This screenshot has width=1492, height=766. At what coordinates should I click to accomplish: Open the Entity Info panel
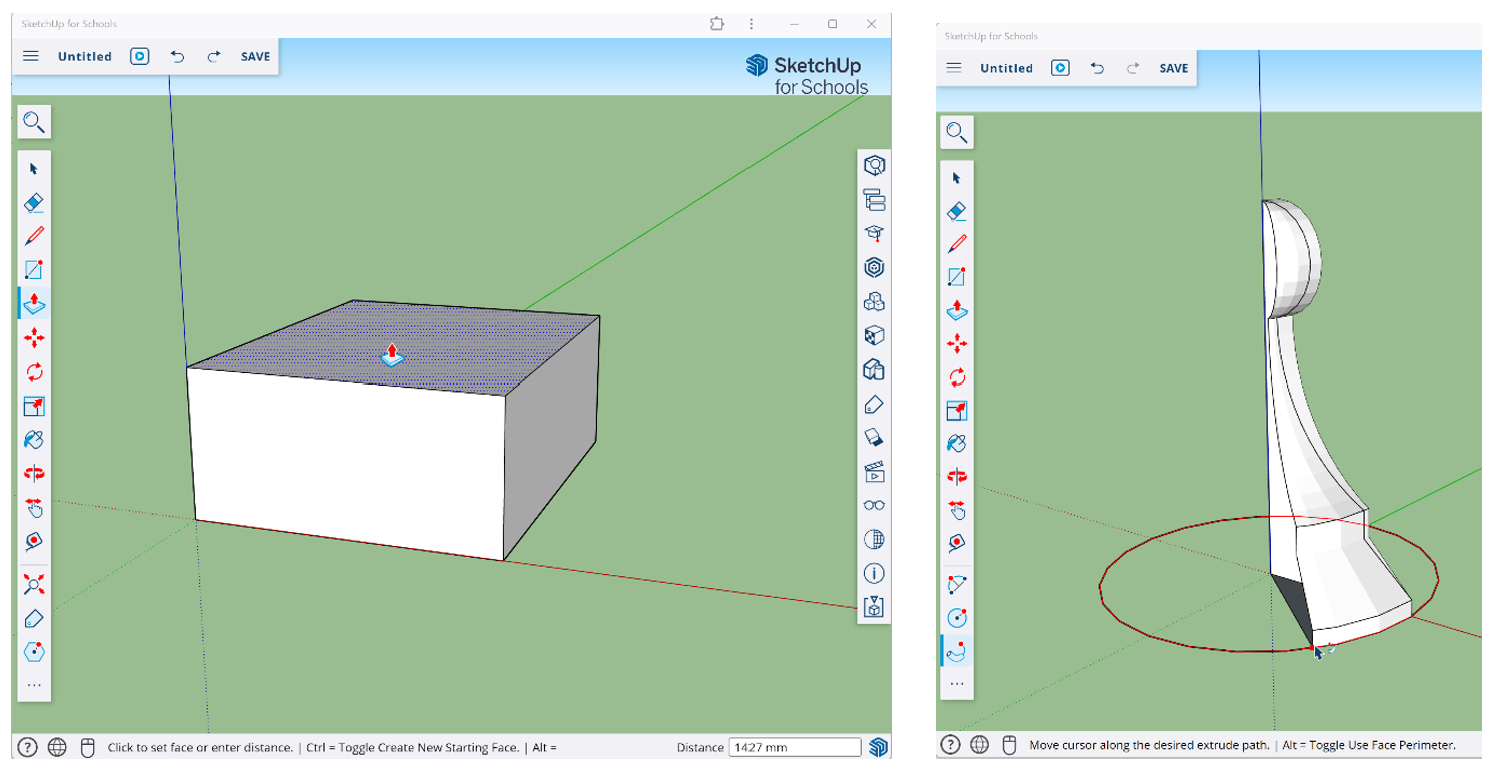[x=874, y=165]
